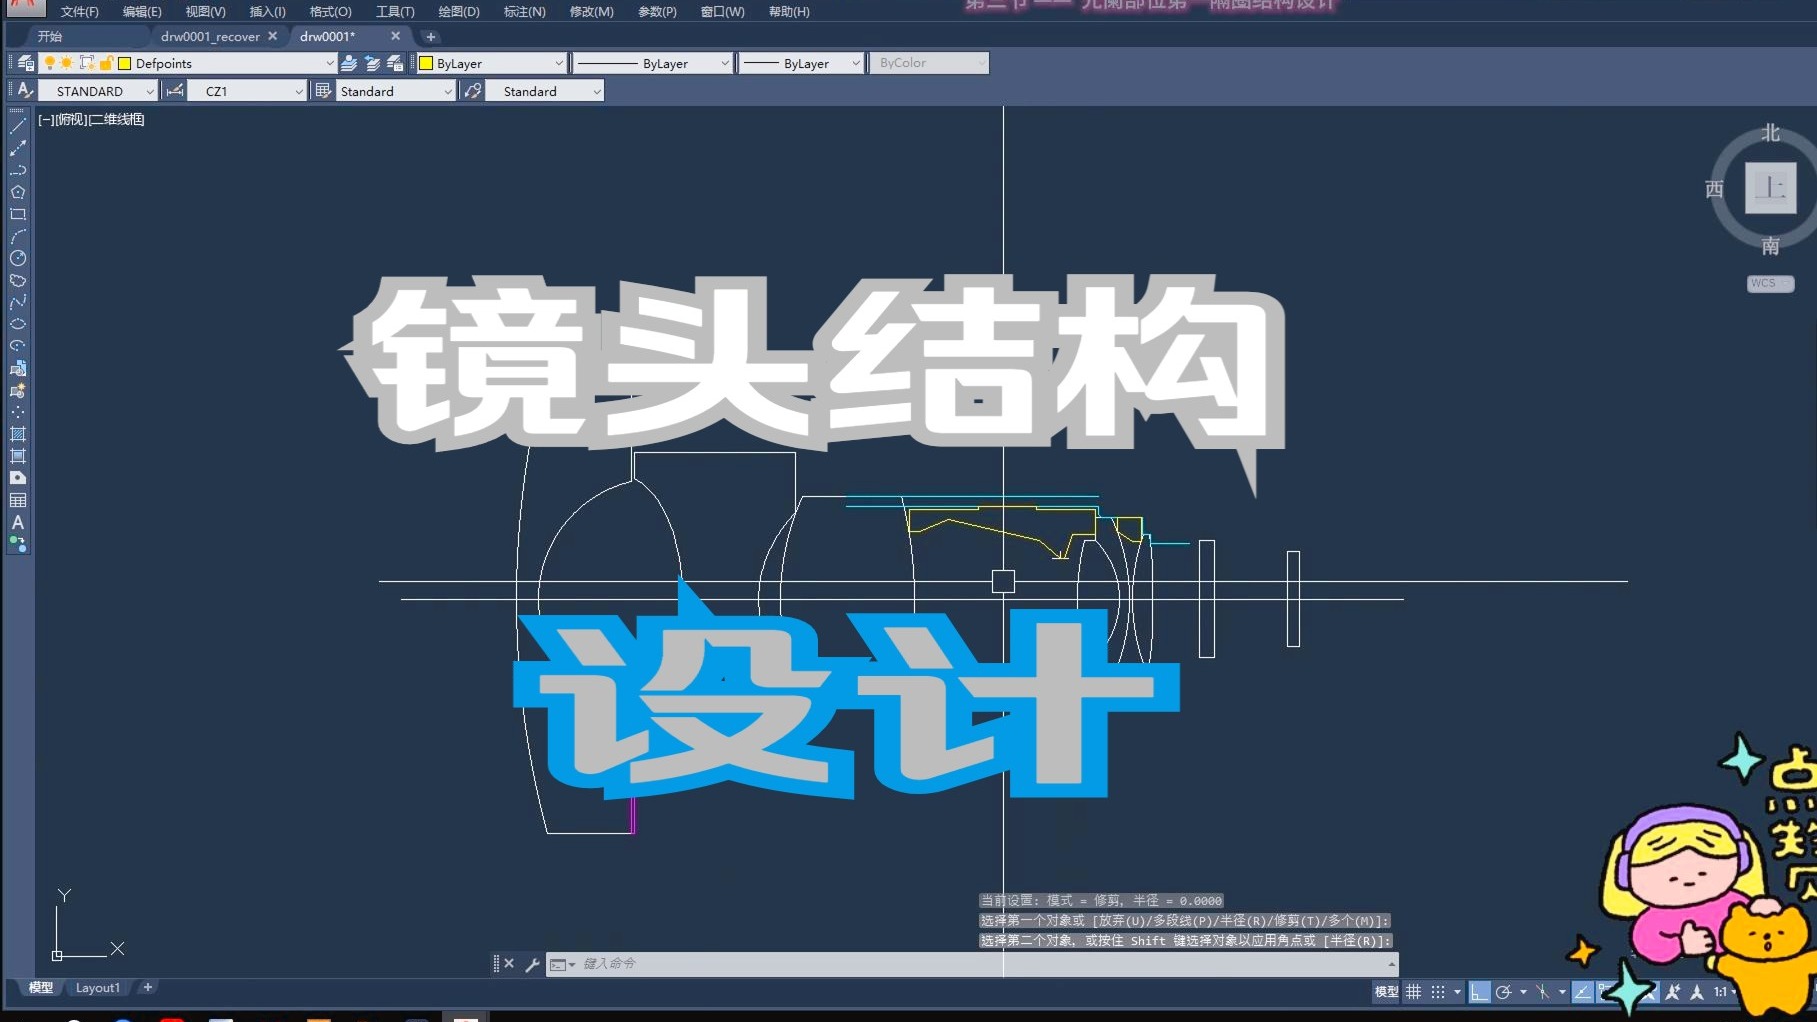This screenshot has width=1817, height=1022.
Task: Switch to the Layout1 tab
Action: click(x=98, y=987)
